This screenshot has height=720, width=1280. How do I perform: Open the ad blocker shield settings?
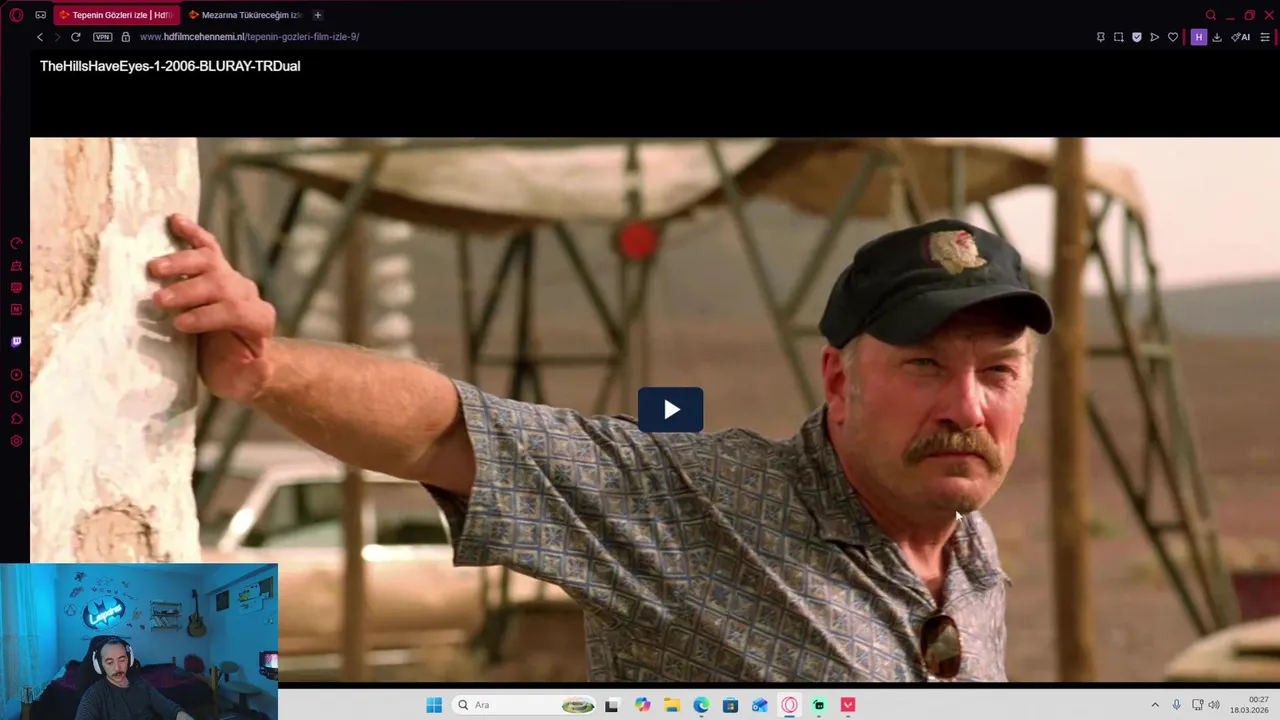click(x=1137, y=37)
